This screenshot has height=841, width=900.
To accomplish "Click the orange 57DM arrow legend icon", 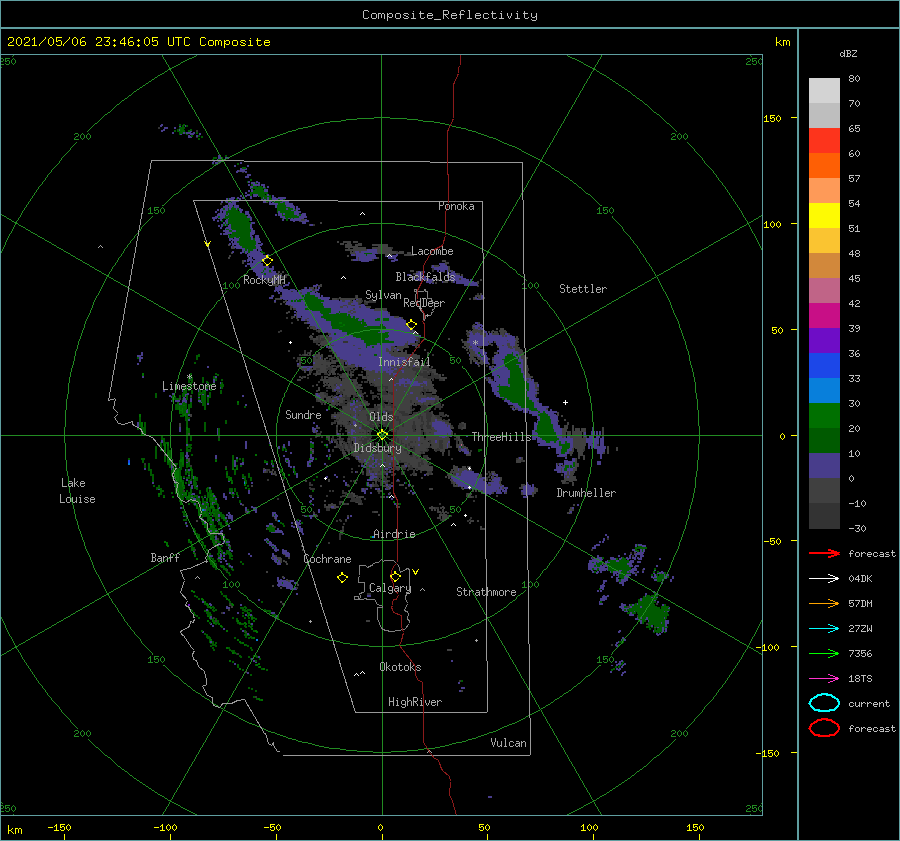I will point(824,603).
